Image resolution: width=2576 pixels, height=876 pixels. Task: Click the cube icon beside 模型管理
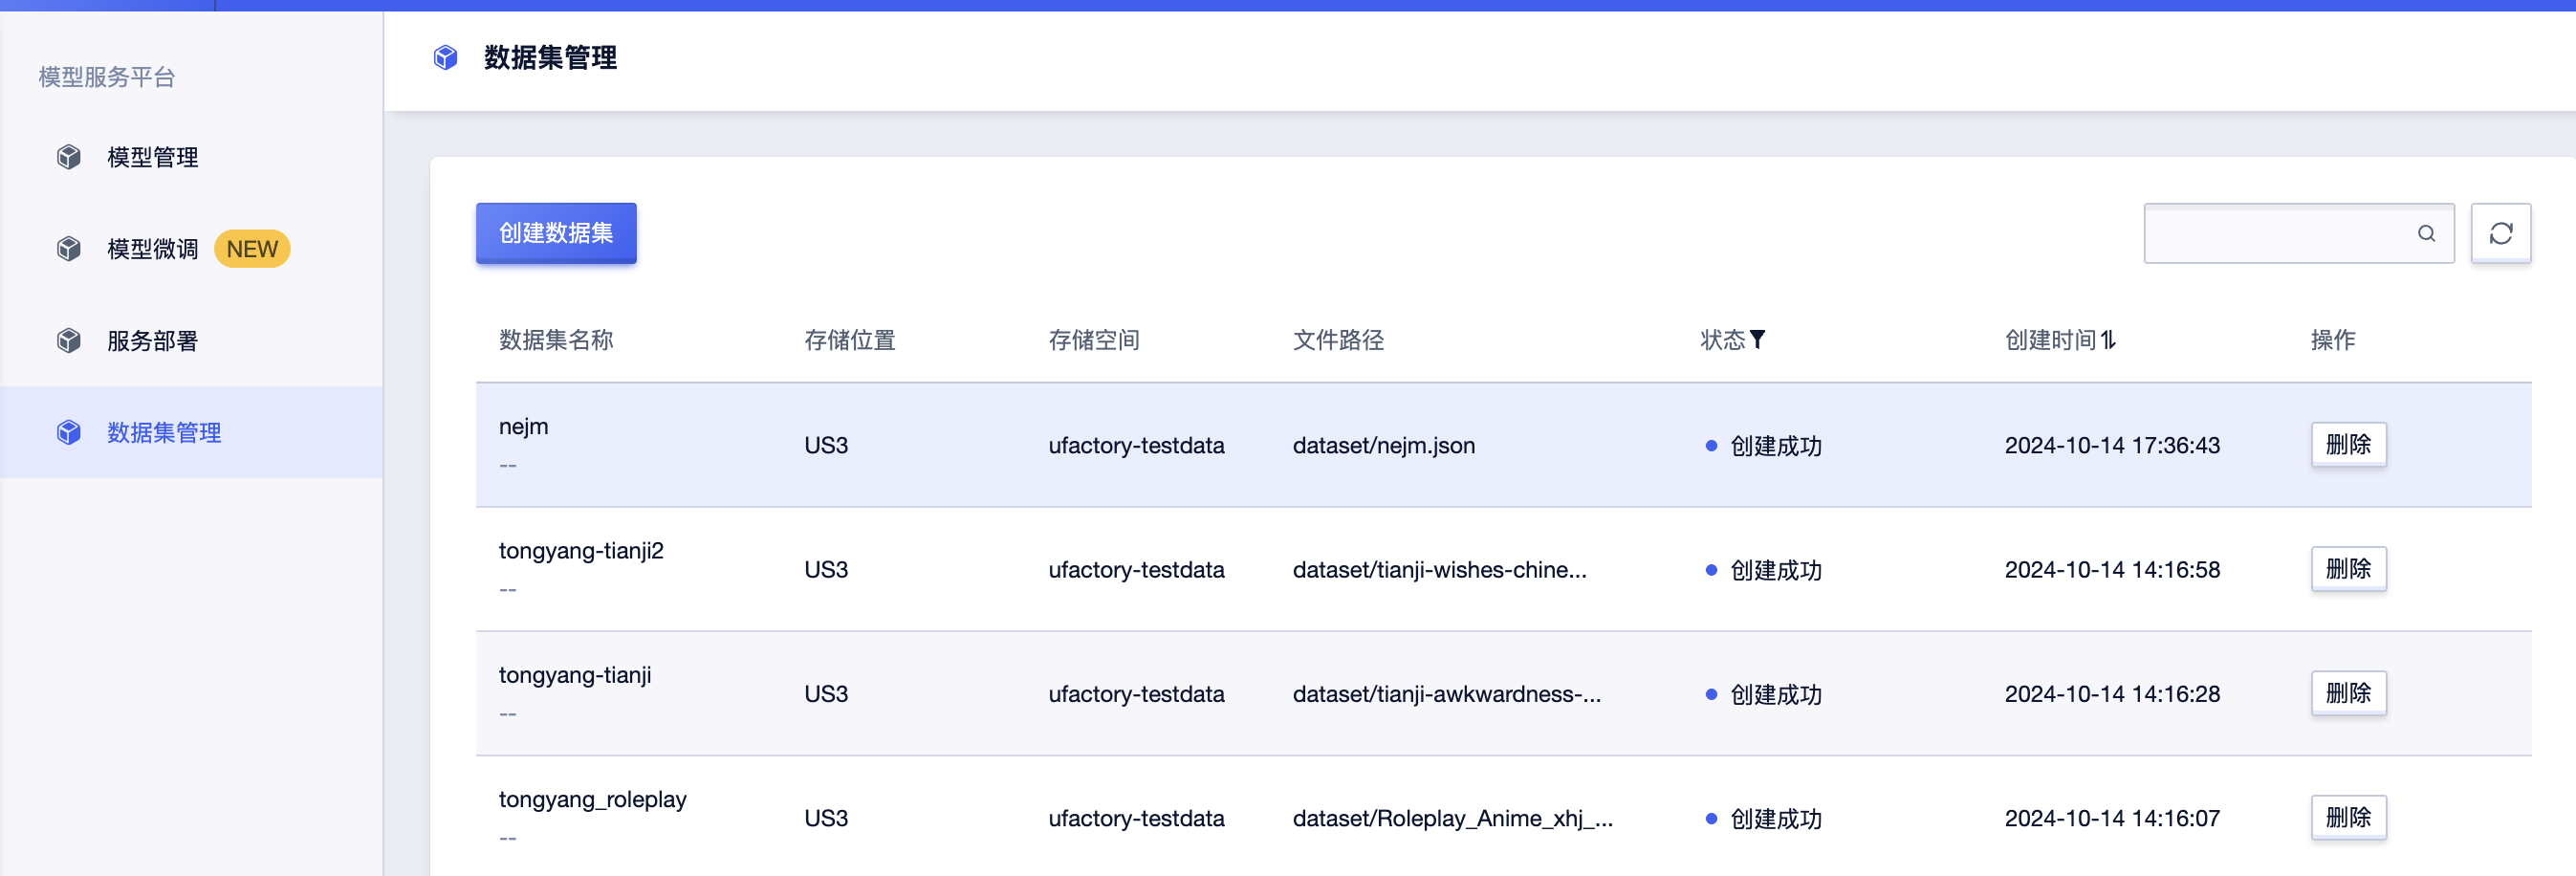pos(67,157)
